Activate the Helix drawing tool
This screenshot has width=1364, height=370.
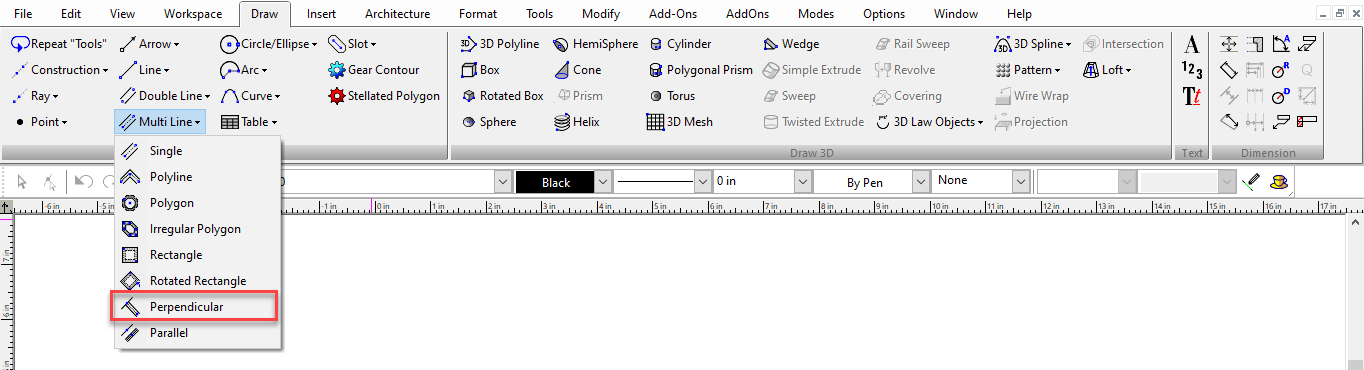click(x=577, y=122)
